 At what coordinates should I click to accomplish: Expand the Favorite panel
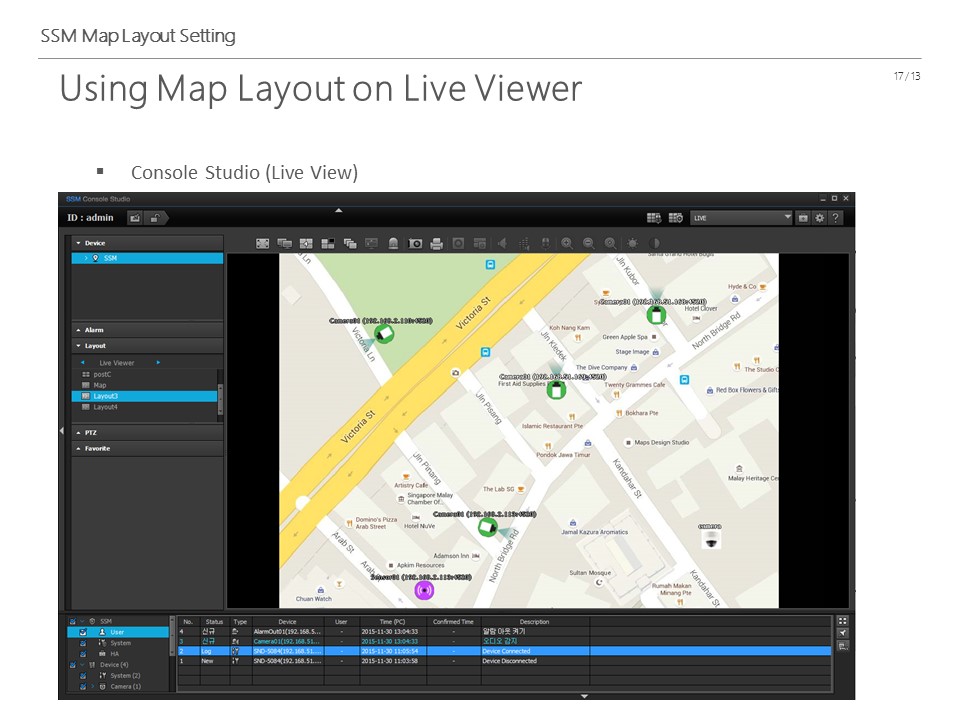point(148,449)
